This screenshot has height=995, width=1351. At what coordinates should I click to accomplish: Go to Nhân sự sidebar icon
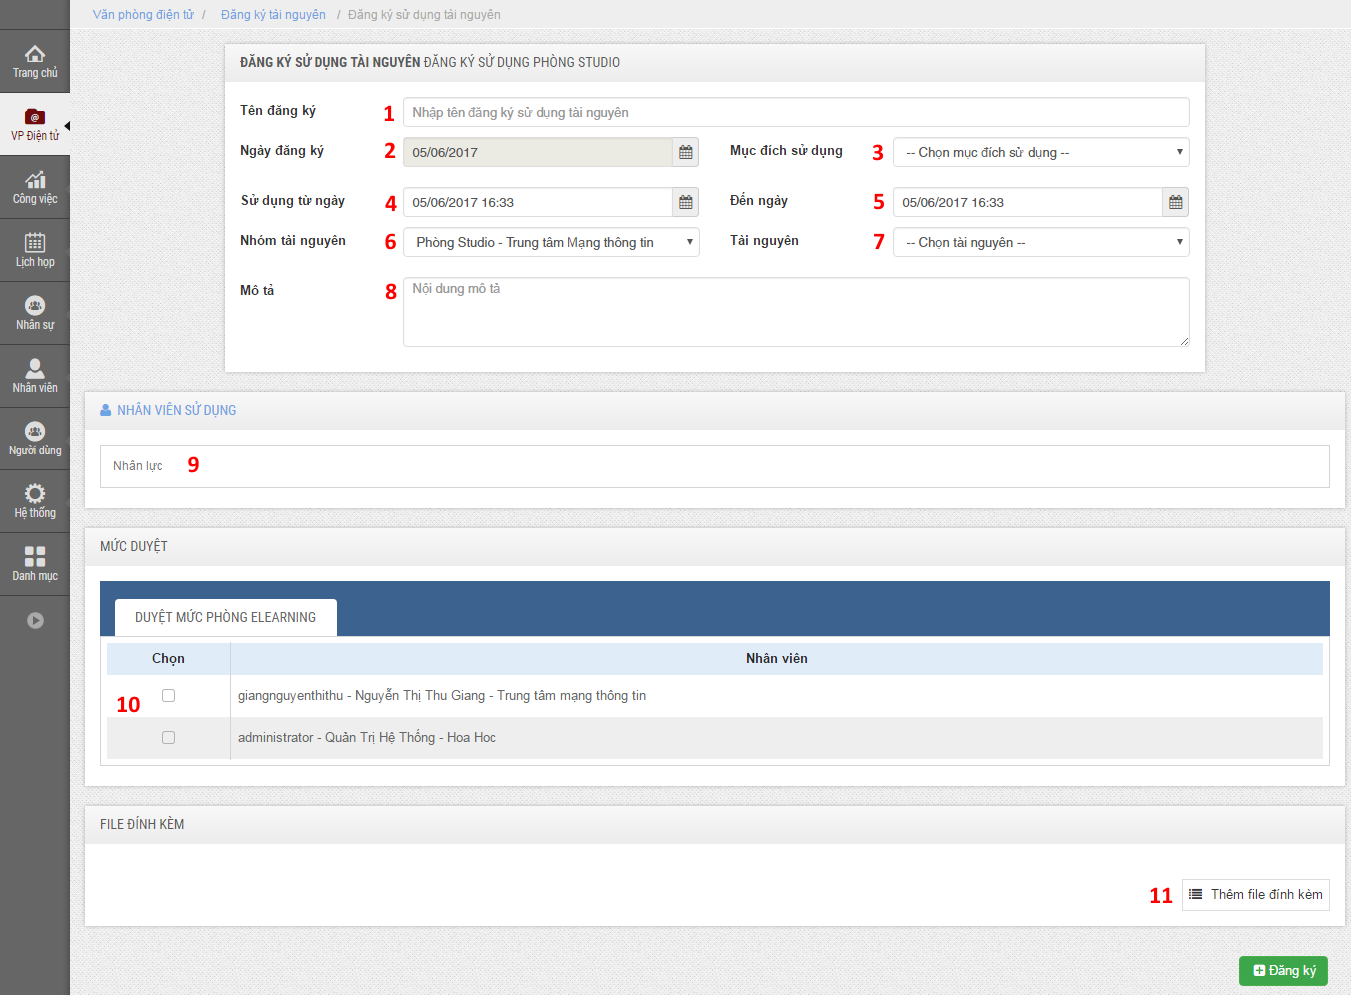click(x=35, y=307)
